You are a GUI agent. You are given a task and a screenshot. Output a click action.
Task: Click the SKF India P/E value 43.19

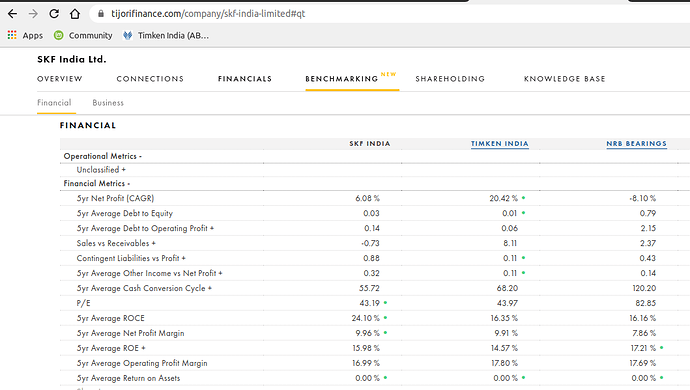point(369,303)
